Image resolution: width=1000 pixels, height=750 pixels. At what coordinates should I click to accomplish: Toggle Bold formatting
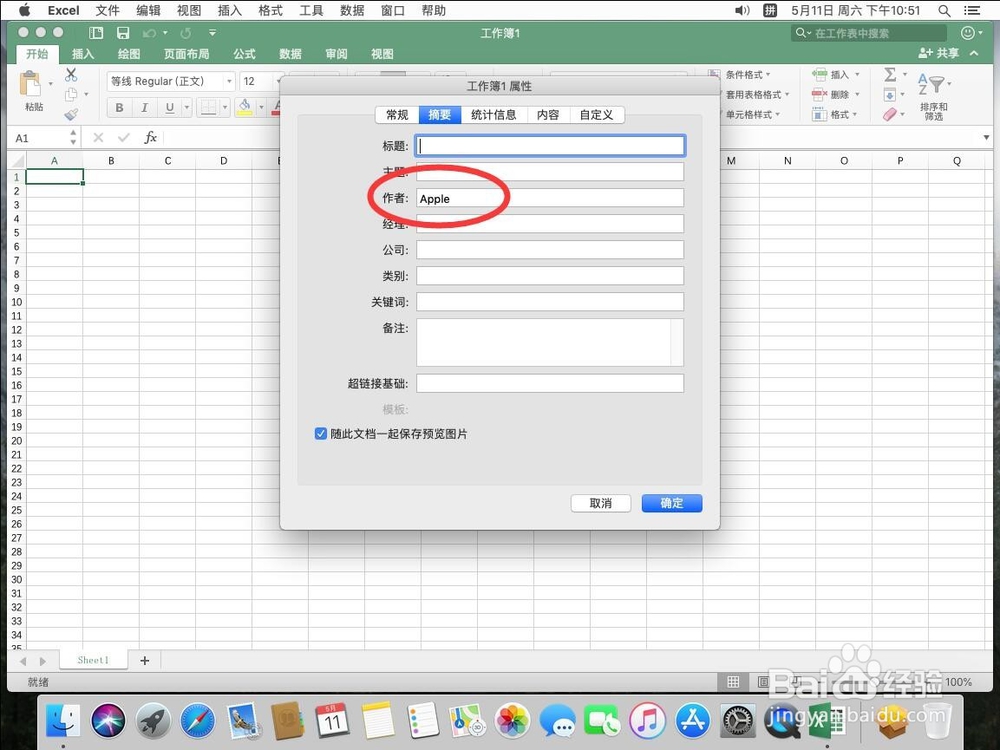click(119, 107)
